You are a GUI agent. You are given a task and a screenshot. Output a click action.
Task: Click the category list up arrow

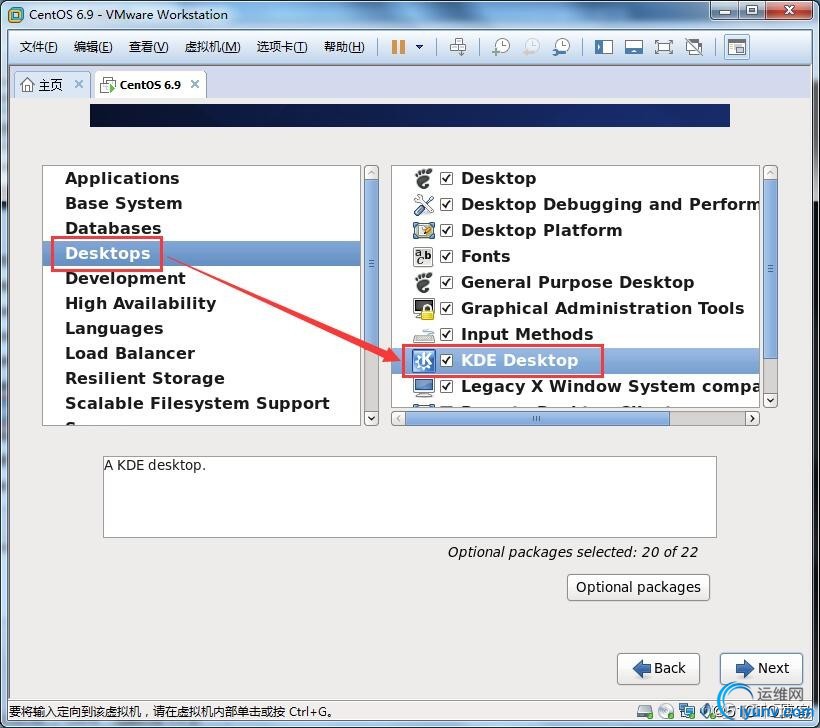click(x=371, y=173)
